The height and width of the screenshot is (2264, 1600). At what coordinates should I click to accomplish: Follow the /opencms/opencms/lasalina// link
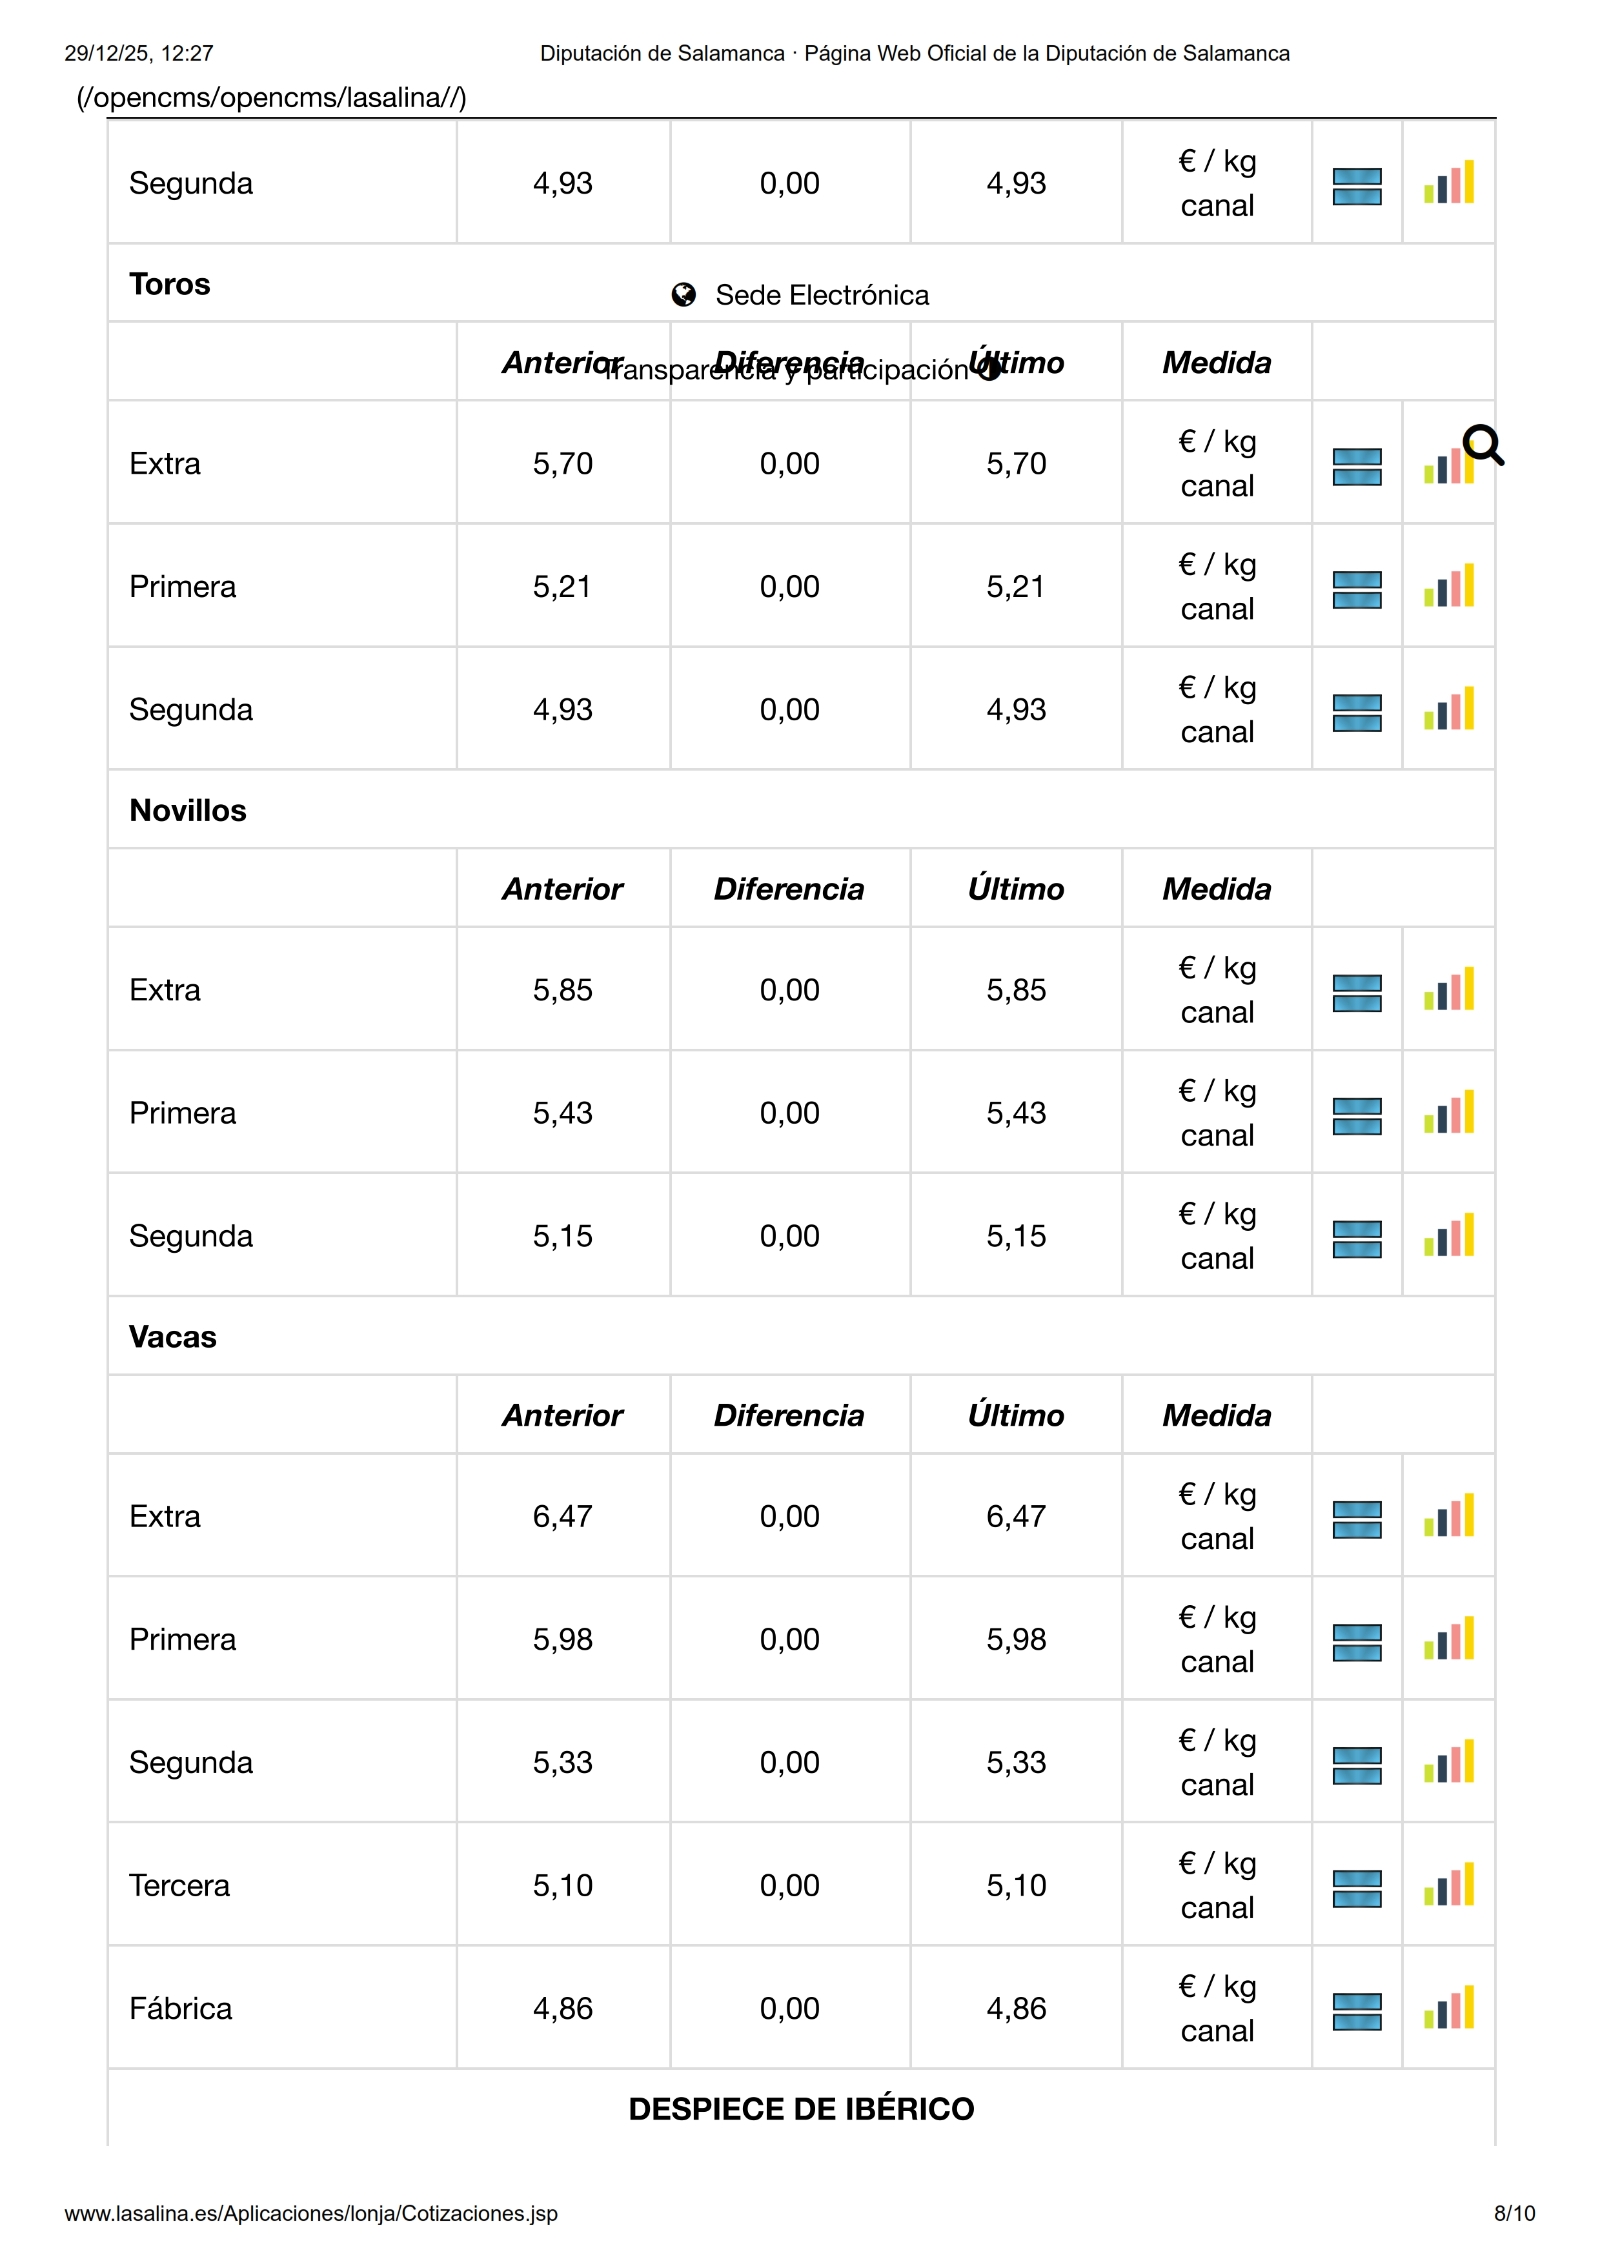click(x=271, y=97)
